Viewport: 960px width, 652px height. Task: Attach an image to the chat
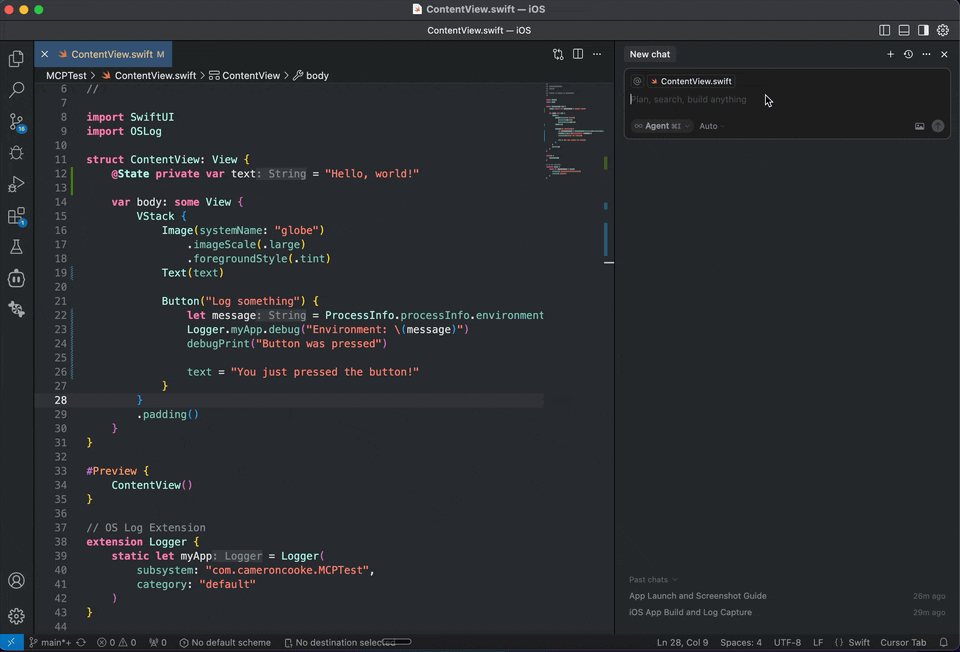coord(919,125)
